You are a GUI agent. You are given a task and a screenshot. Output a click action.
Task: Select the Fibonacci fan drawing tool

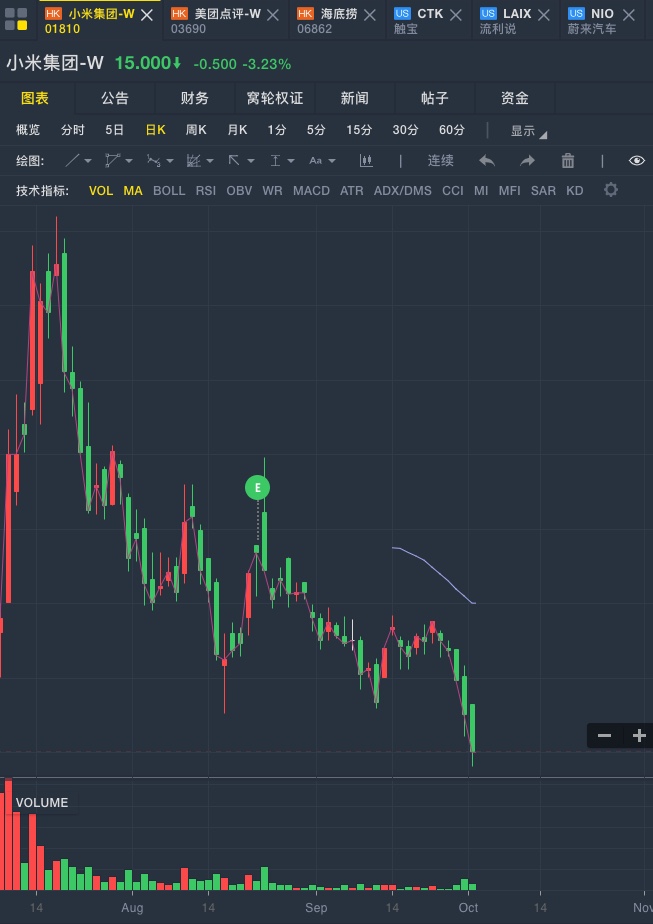(x=193, y=160)
